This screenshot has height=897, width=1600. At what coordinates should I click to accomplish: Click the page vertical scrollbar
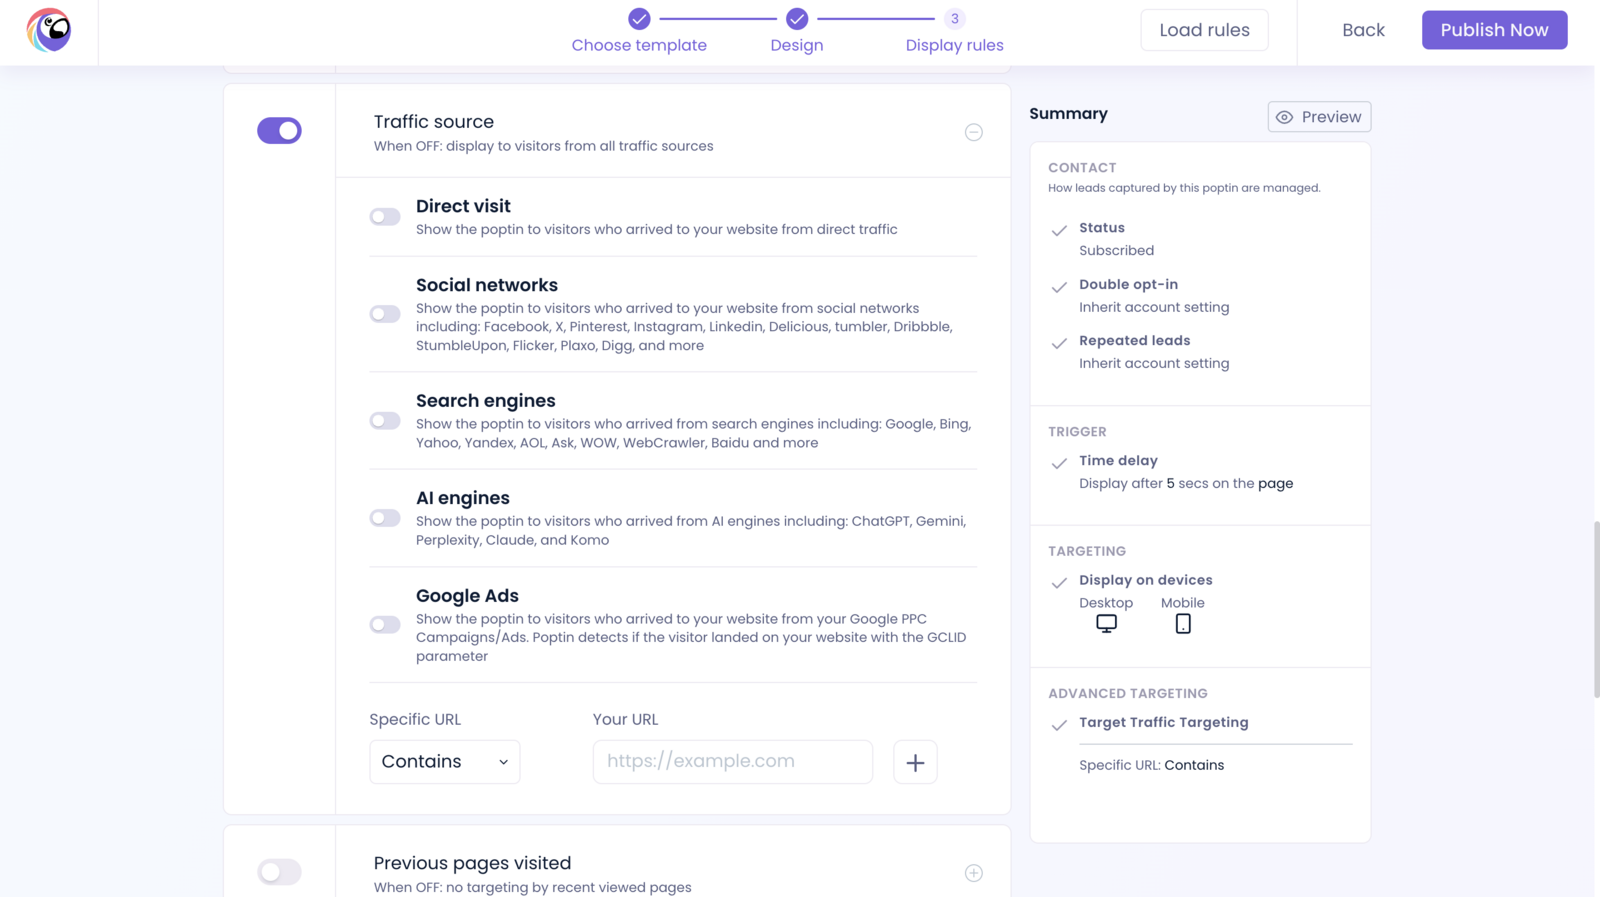[x=1596, y=609]
